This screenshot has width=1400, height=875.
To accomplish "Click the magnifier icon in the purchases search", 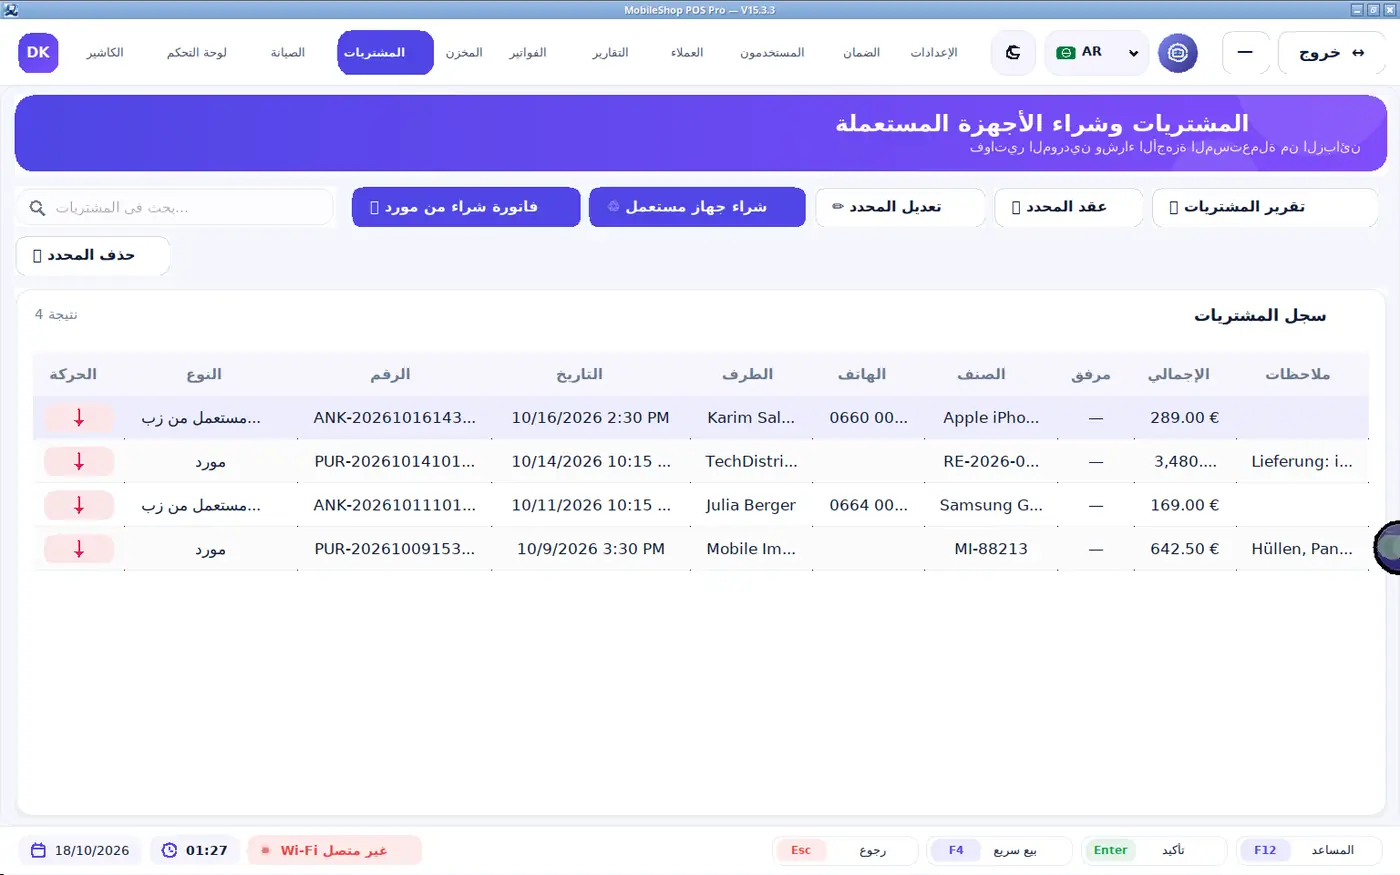I will (38, 208).
